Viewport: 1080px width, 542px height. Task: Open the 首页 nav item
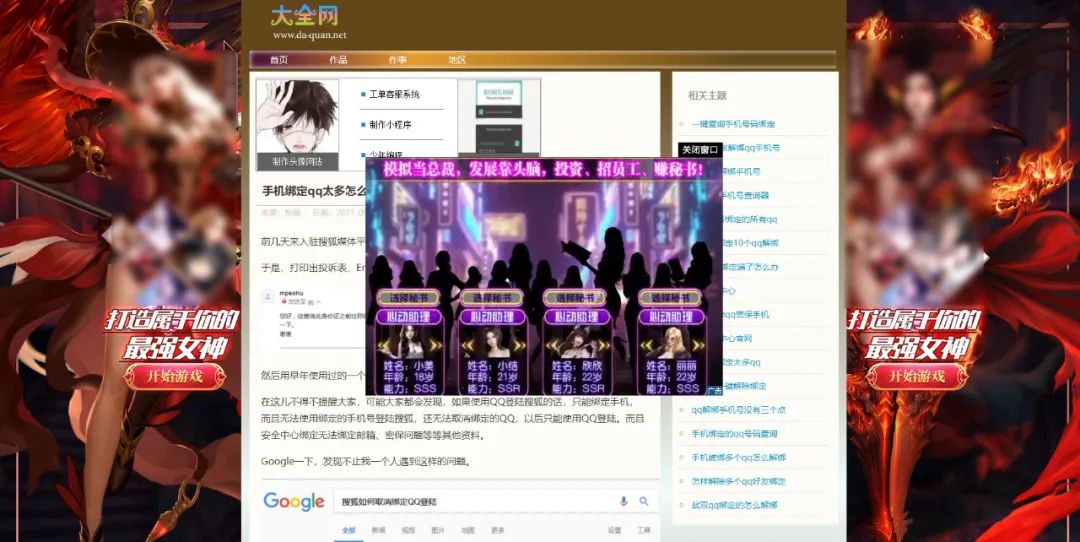click(279, 60)
